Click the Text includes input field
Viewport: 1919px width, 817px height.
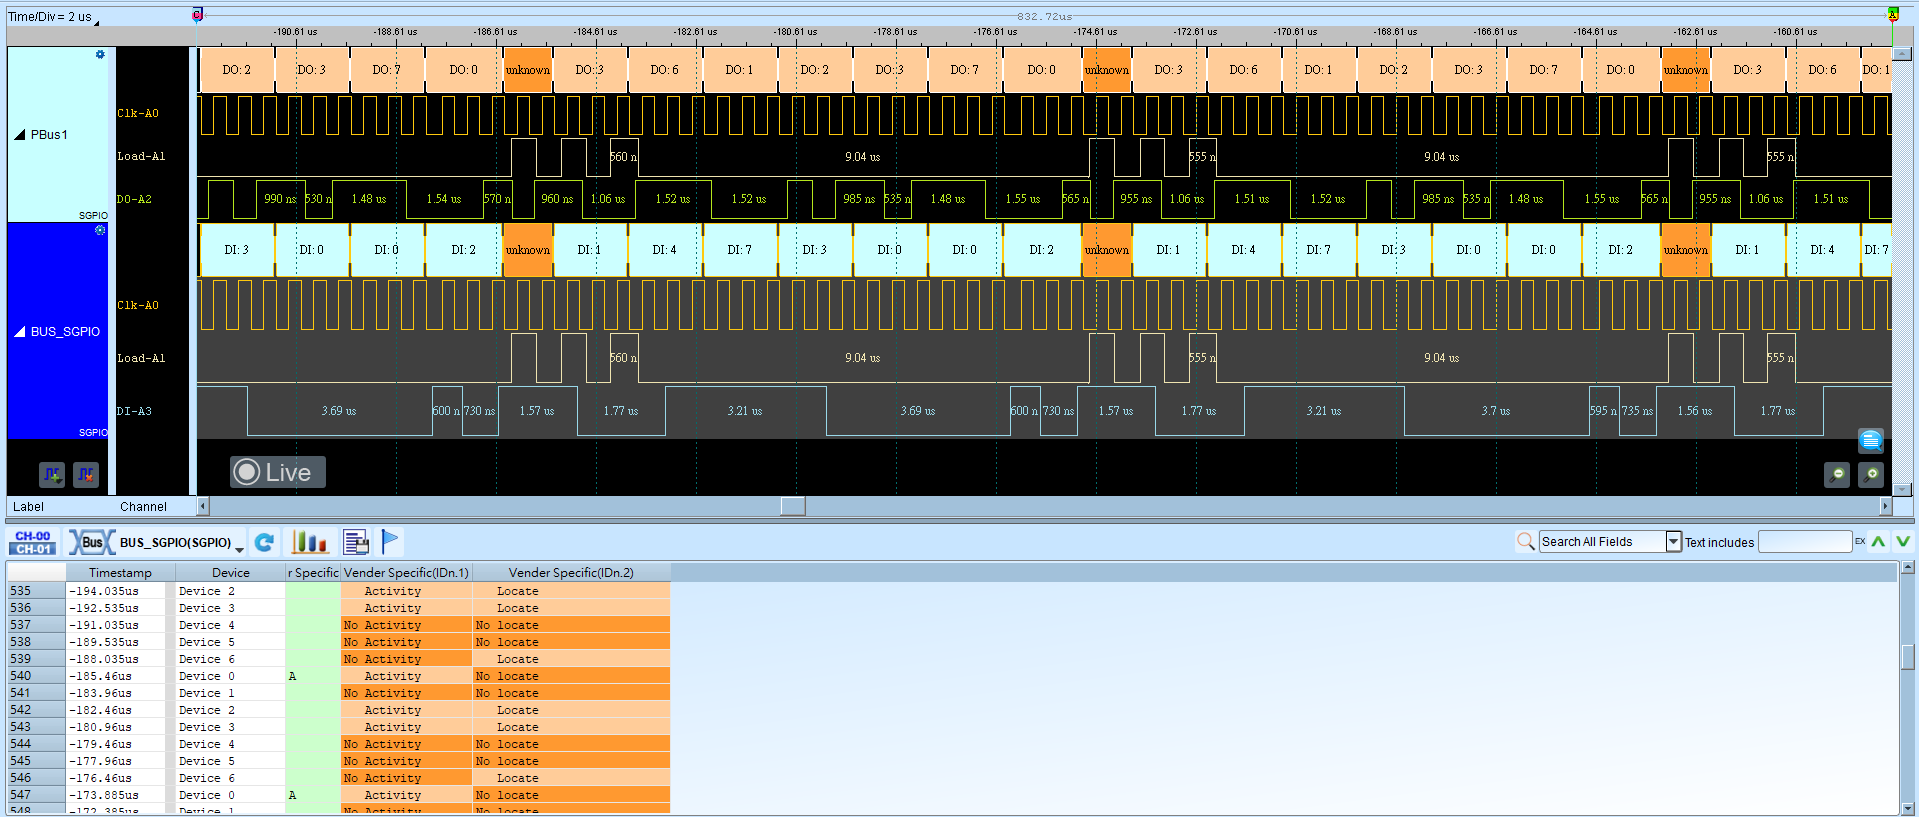point(1805,541)
